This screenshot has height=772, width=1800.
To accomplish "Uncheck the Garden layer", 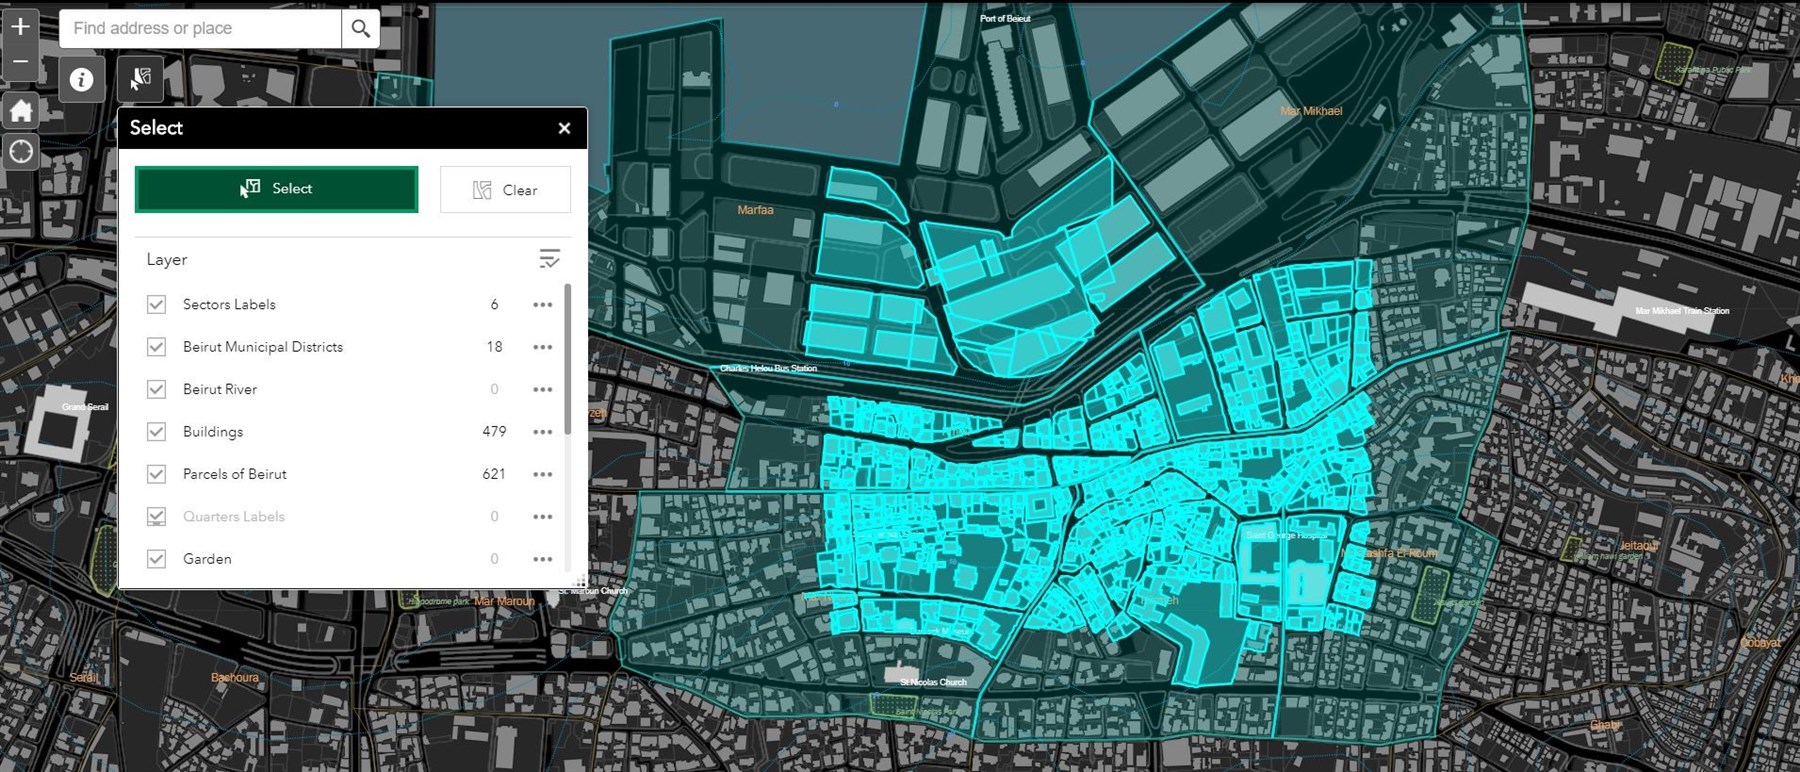I will pyautogui.click(x=156, y=559).
